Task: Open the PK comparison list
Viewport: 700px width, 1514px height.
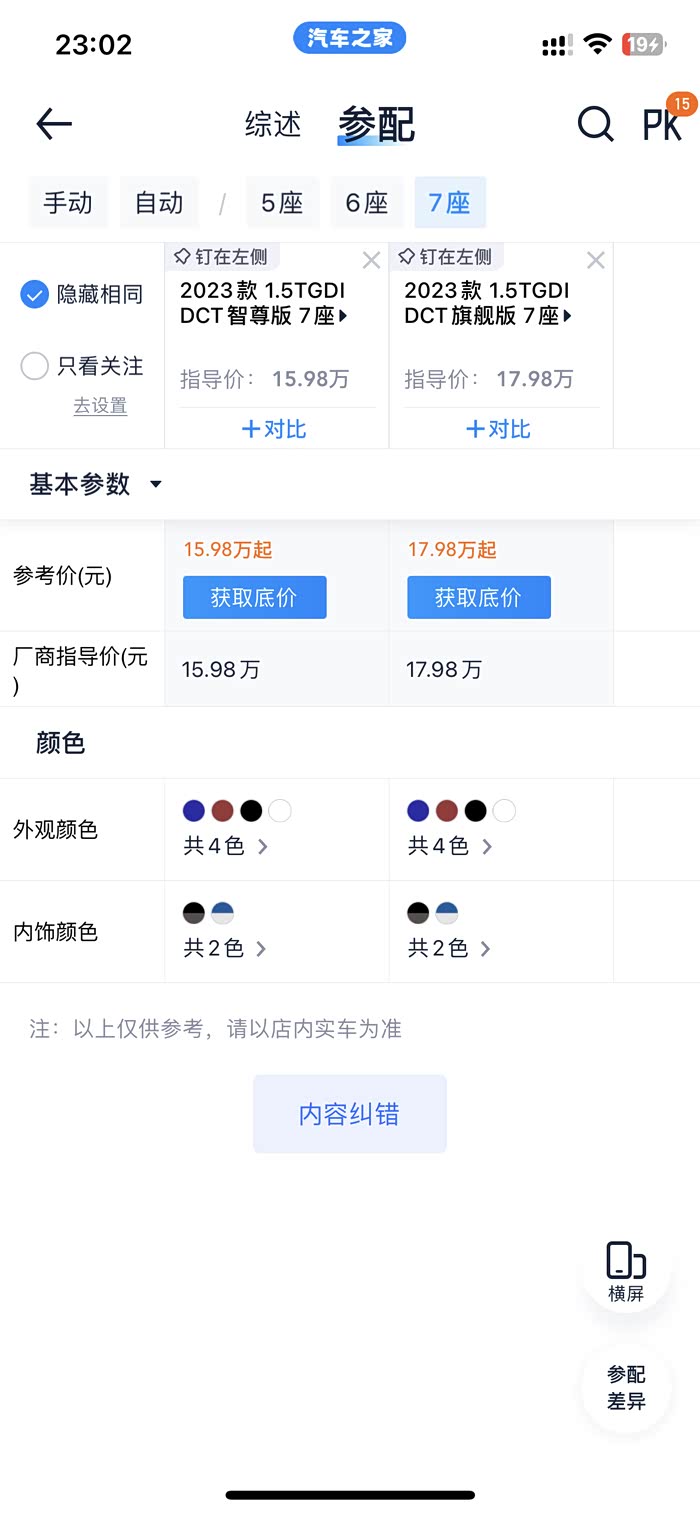Action: click(662, 124)
